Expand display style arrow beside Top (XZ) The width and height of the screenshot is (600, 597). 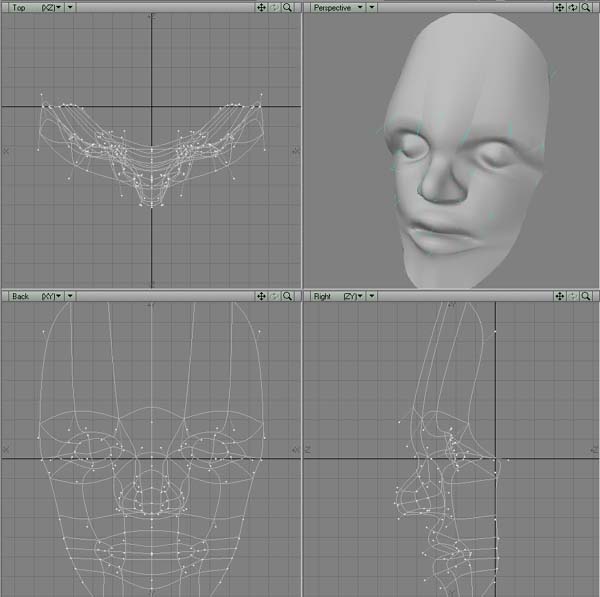click(x=70, y=7)
